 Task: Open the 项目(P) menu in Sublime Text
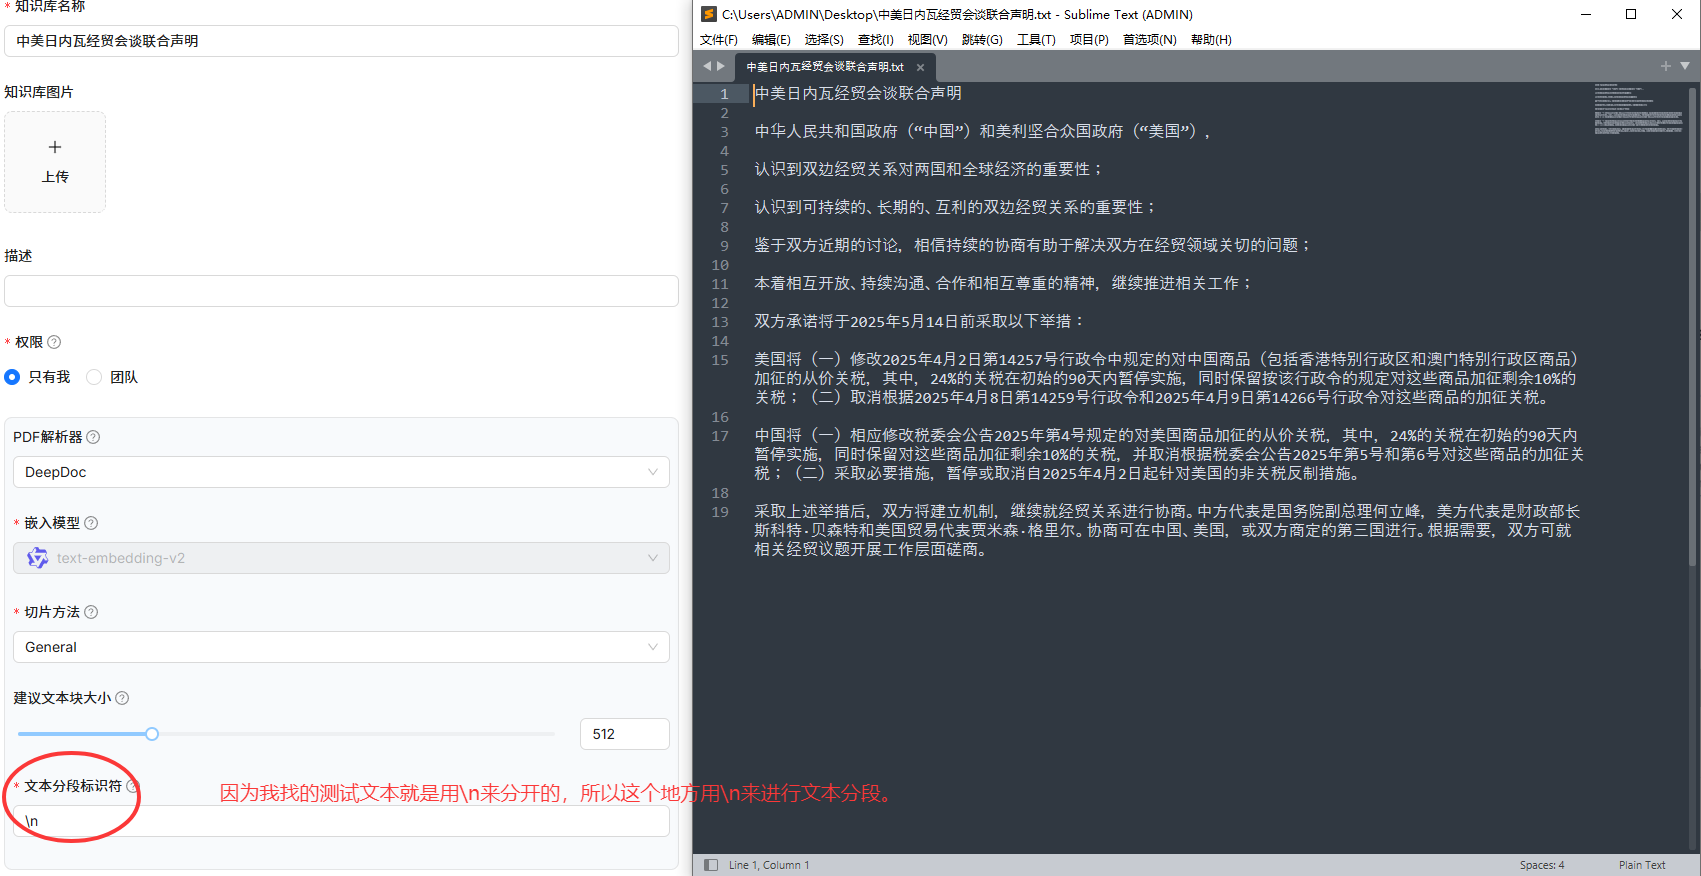click(1089, 40)
